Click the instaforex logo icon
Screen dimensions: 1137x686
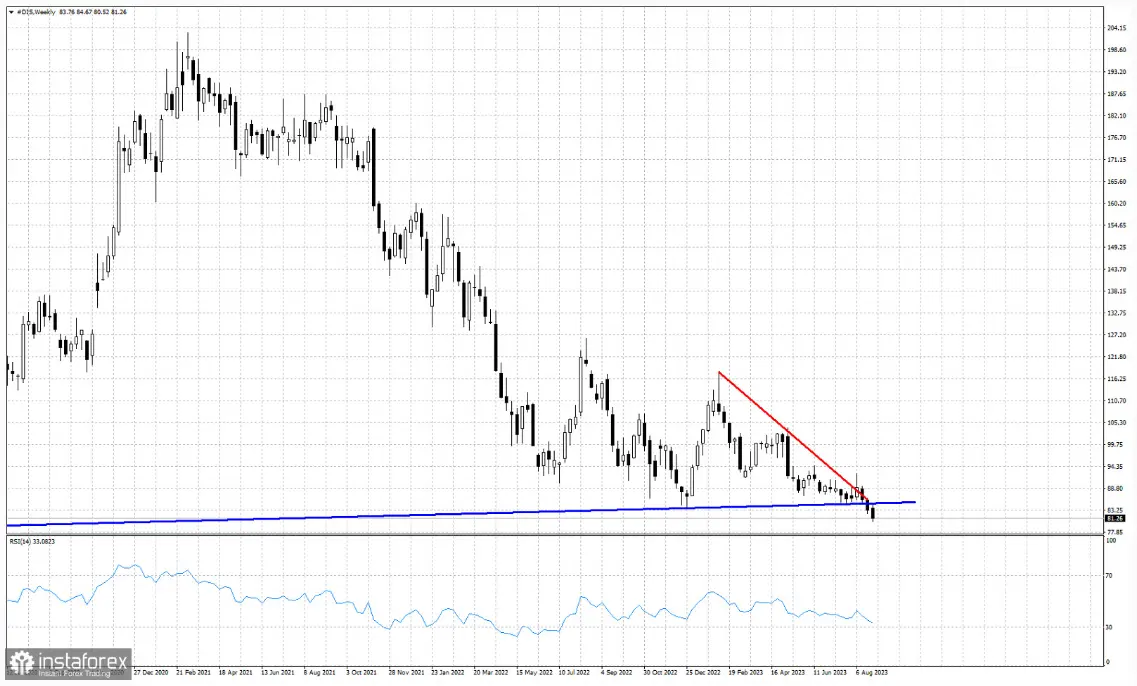point(19,663)
